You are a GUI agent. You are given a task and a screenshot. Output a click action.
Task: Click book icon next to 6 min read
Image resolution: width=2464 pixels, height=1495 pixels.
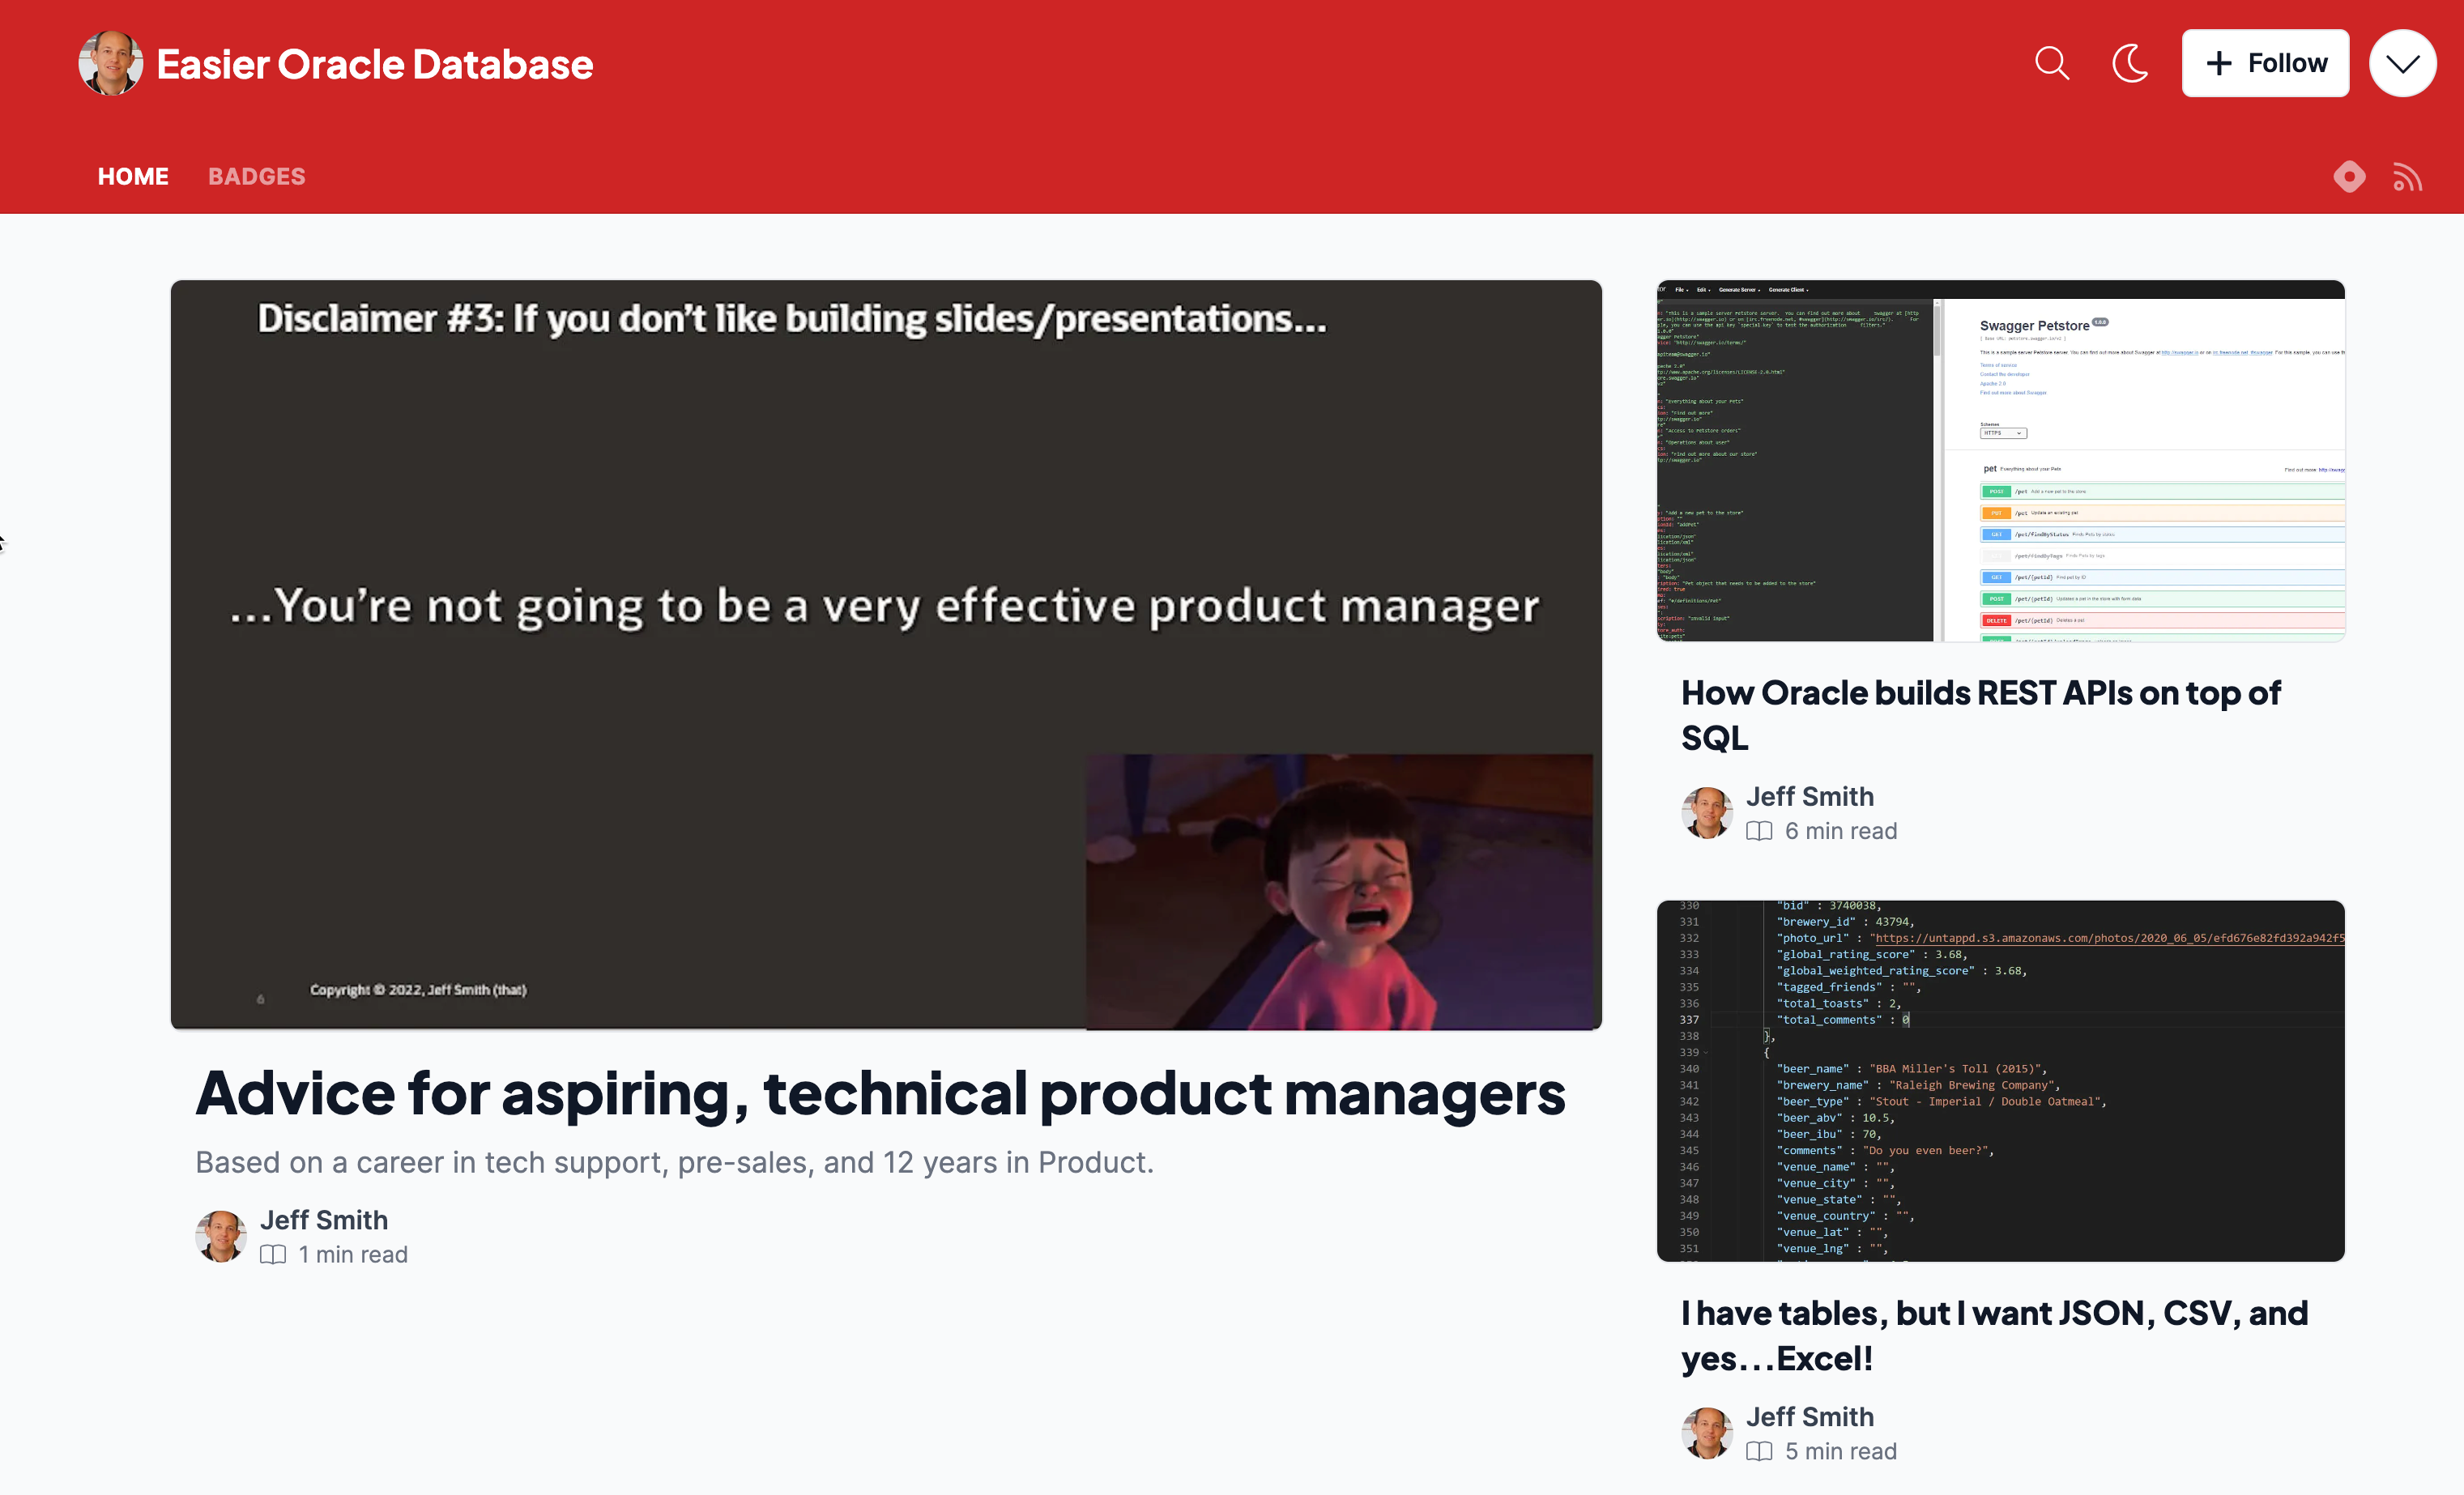tap(1759, 831)
